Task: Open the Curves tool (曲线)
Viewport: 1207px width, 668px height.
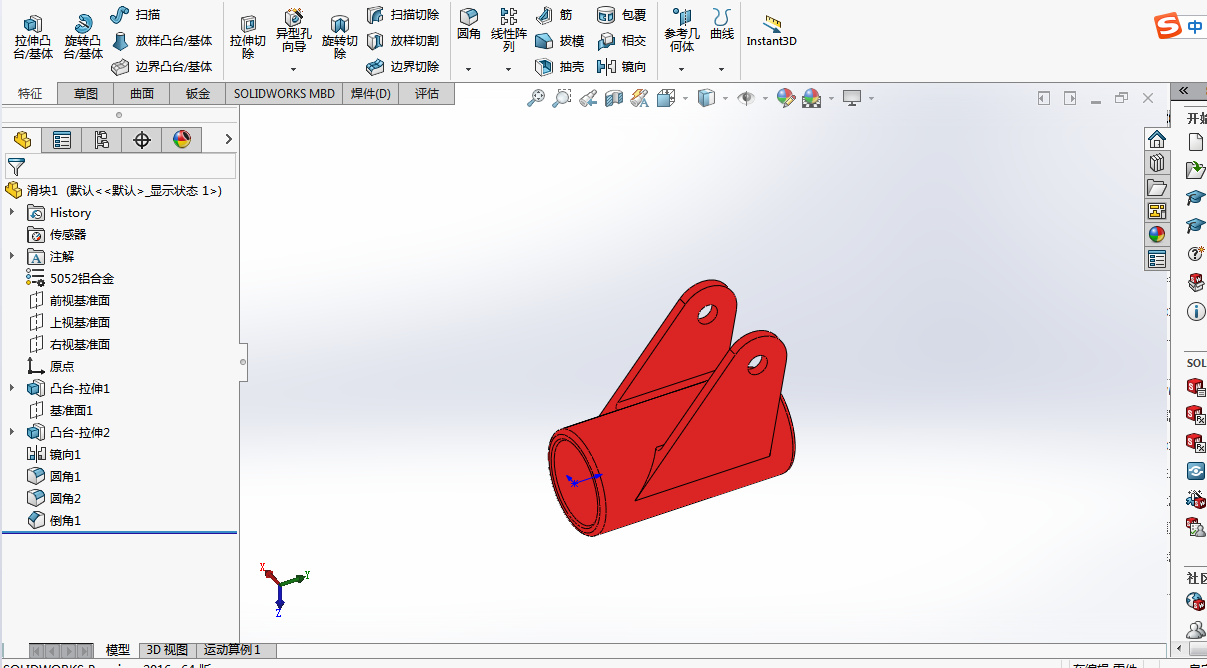Action: [x=722, y=24]
